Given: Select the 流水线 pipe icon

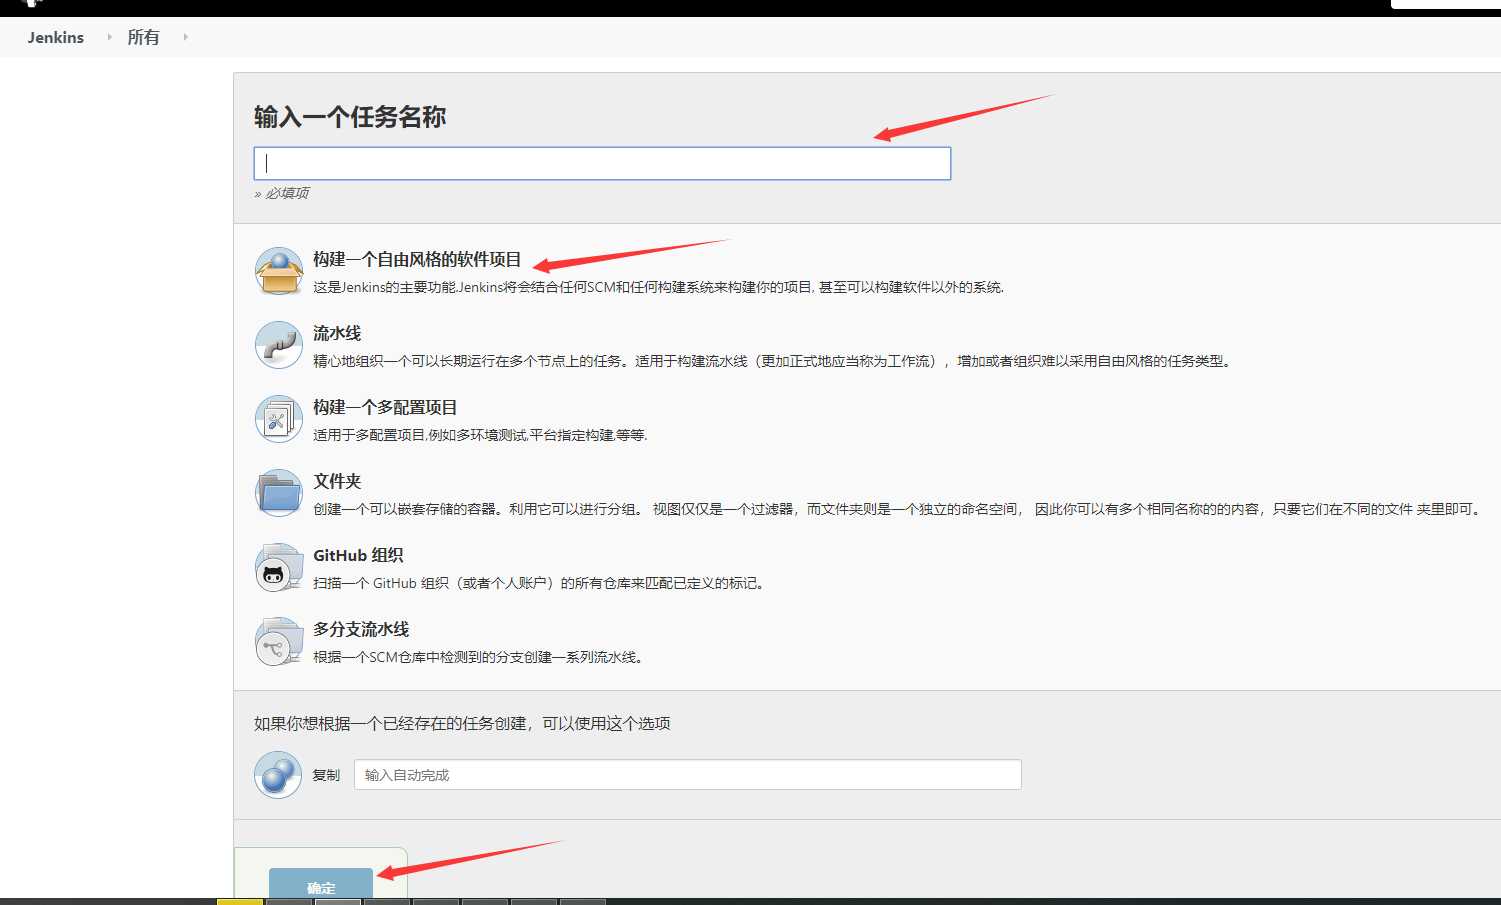Looking at the screenshot, I should pos(279,345).
